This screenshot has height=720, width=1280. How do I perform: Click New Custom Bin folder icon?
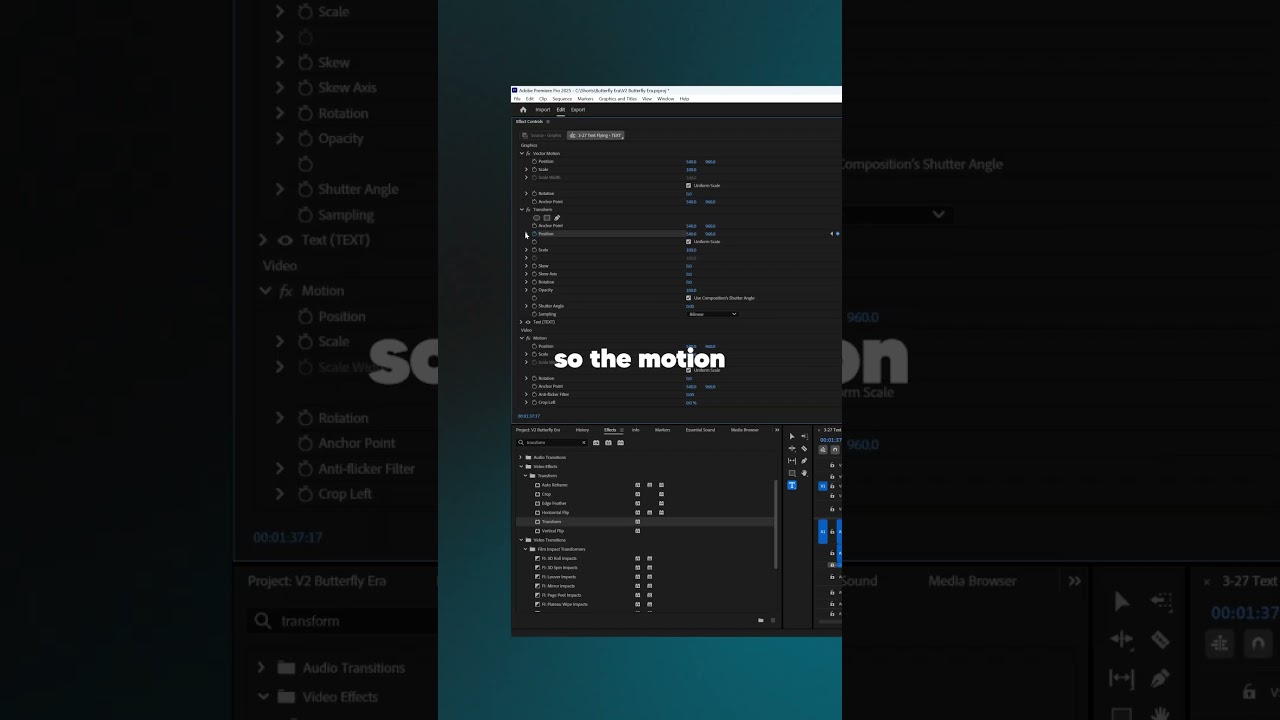click(x=760, y=620)
